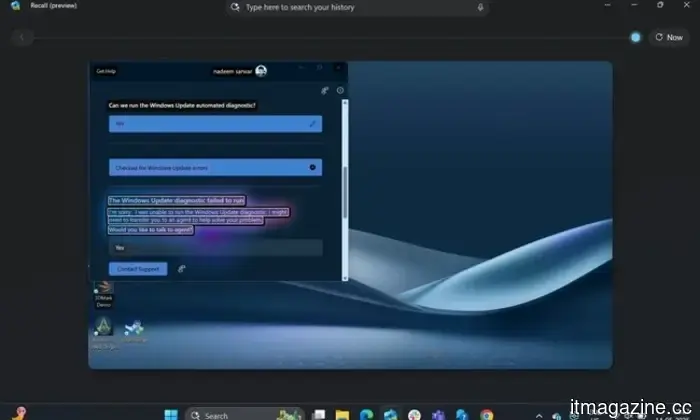Select the Yes option to talk to an agent
This screenshot has width=700, height=420.
click(x=215, y=247)
